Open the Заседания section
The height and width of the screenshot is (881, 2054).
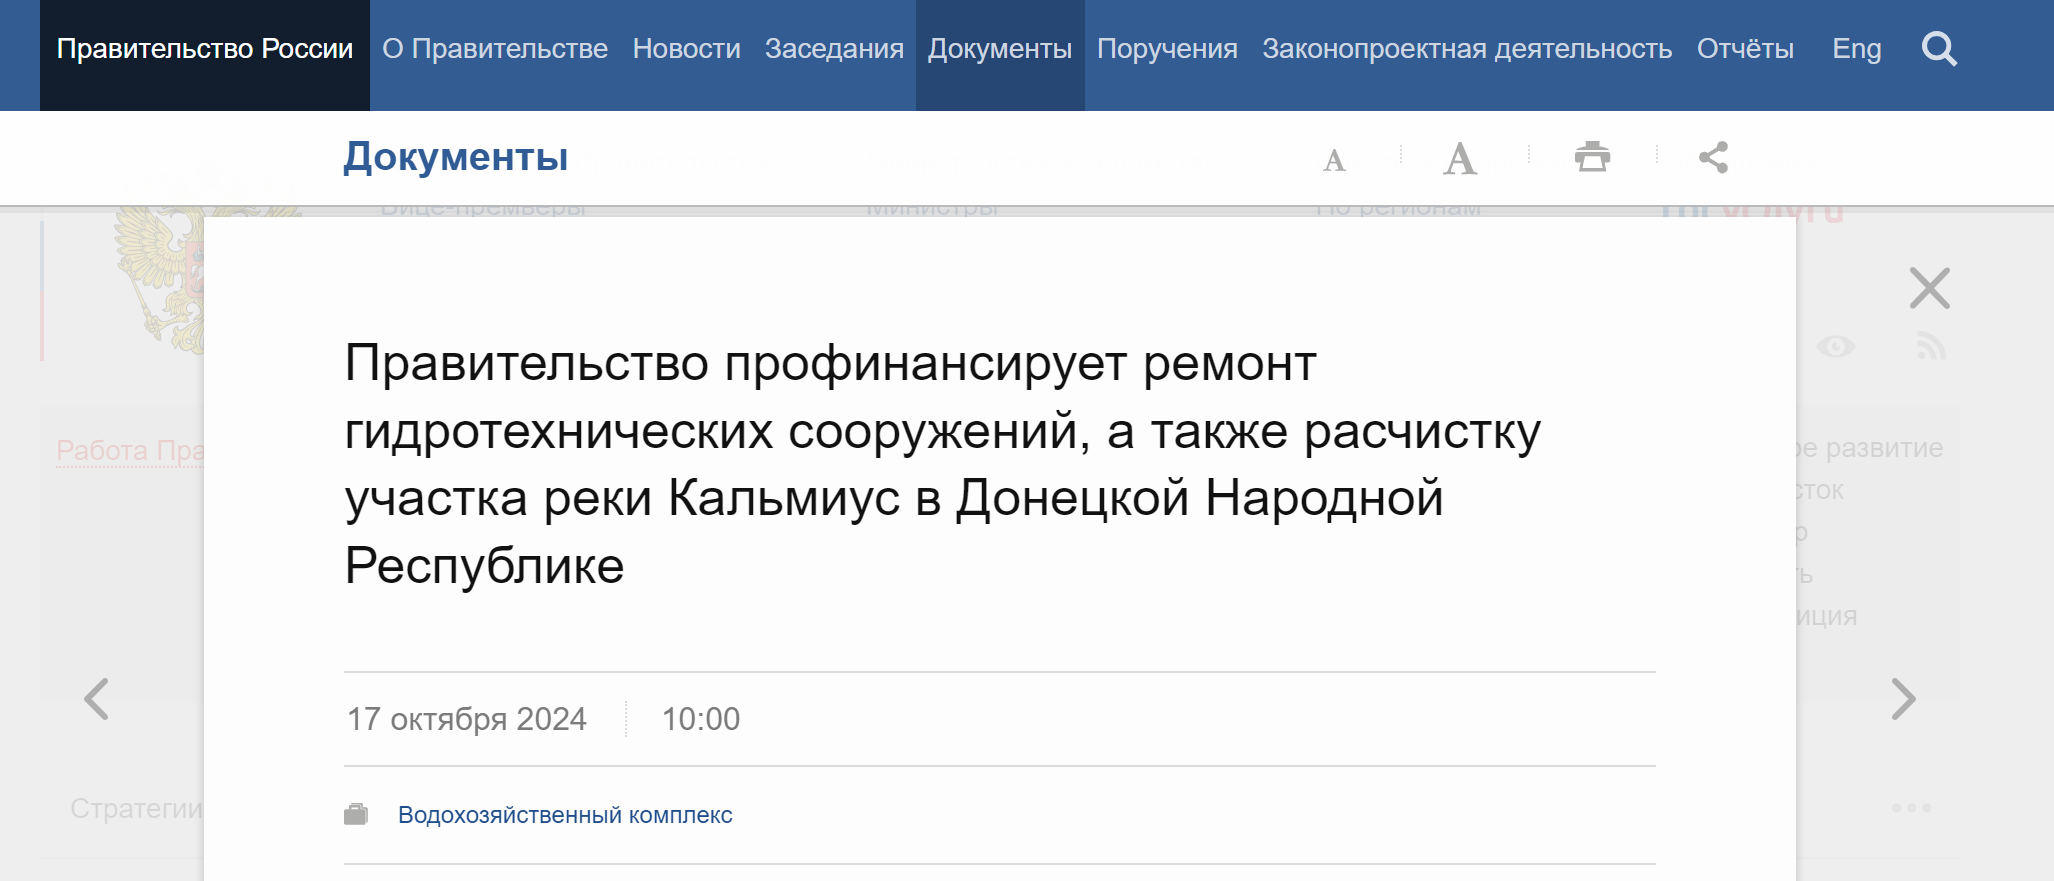(x=834, y=49)
